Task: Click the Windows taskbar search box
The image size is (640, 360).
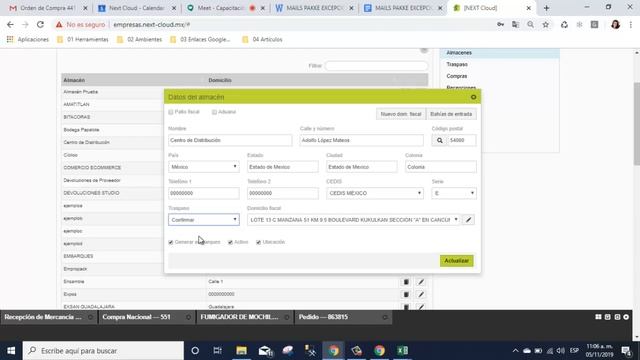Action: [103, 351]
